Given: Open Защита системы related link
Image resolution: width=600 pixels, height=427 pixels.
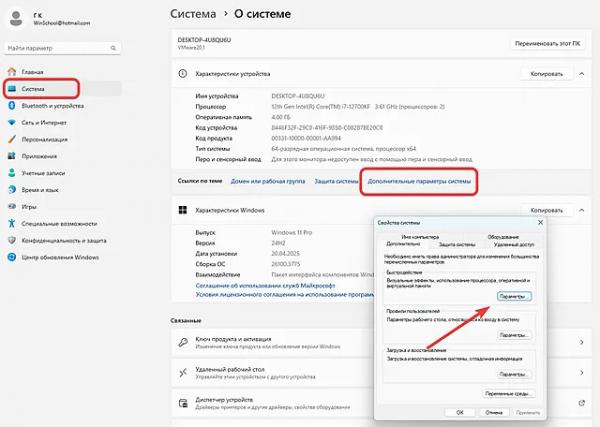Looking at the screenshot, I should click(x=336, y=181).
